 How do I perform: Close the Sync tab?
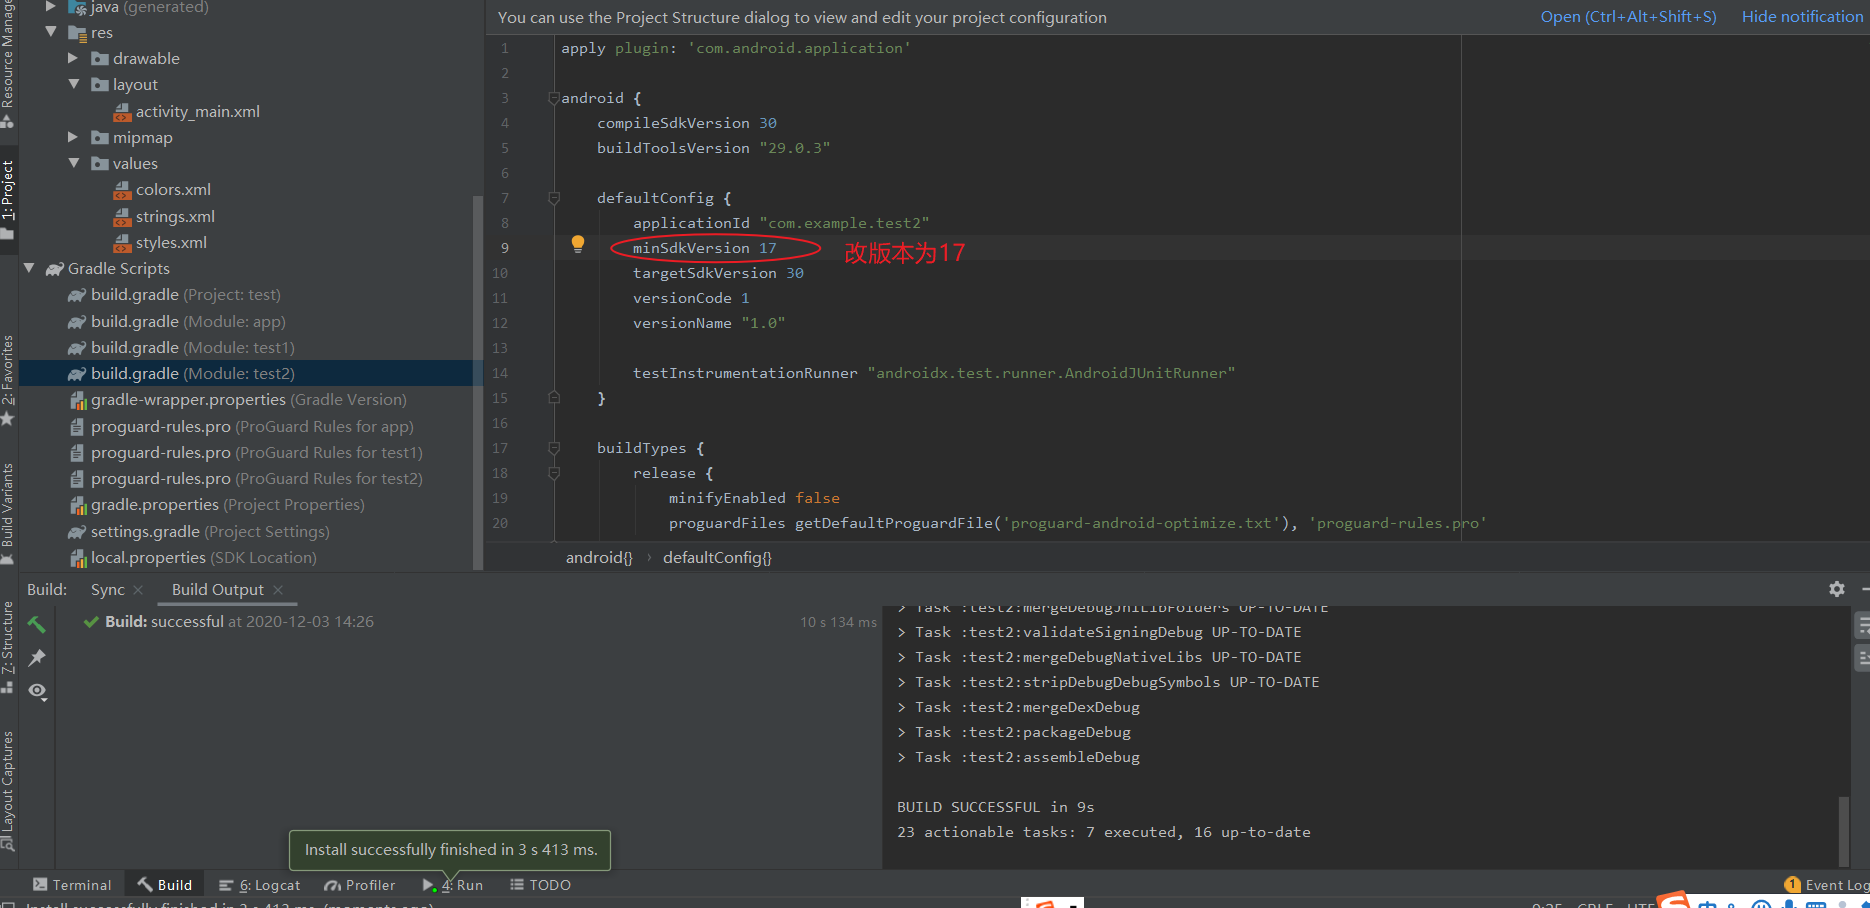138,590
